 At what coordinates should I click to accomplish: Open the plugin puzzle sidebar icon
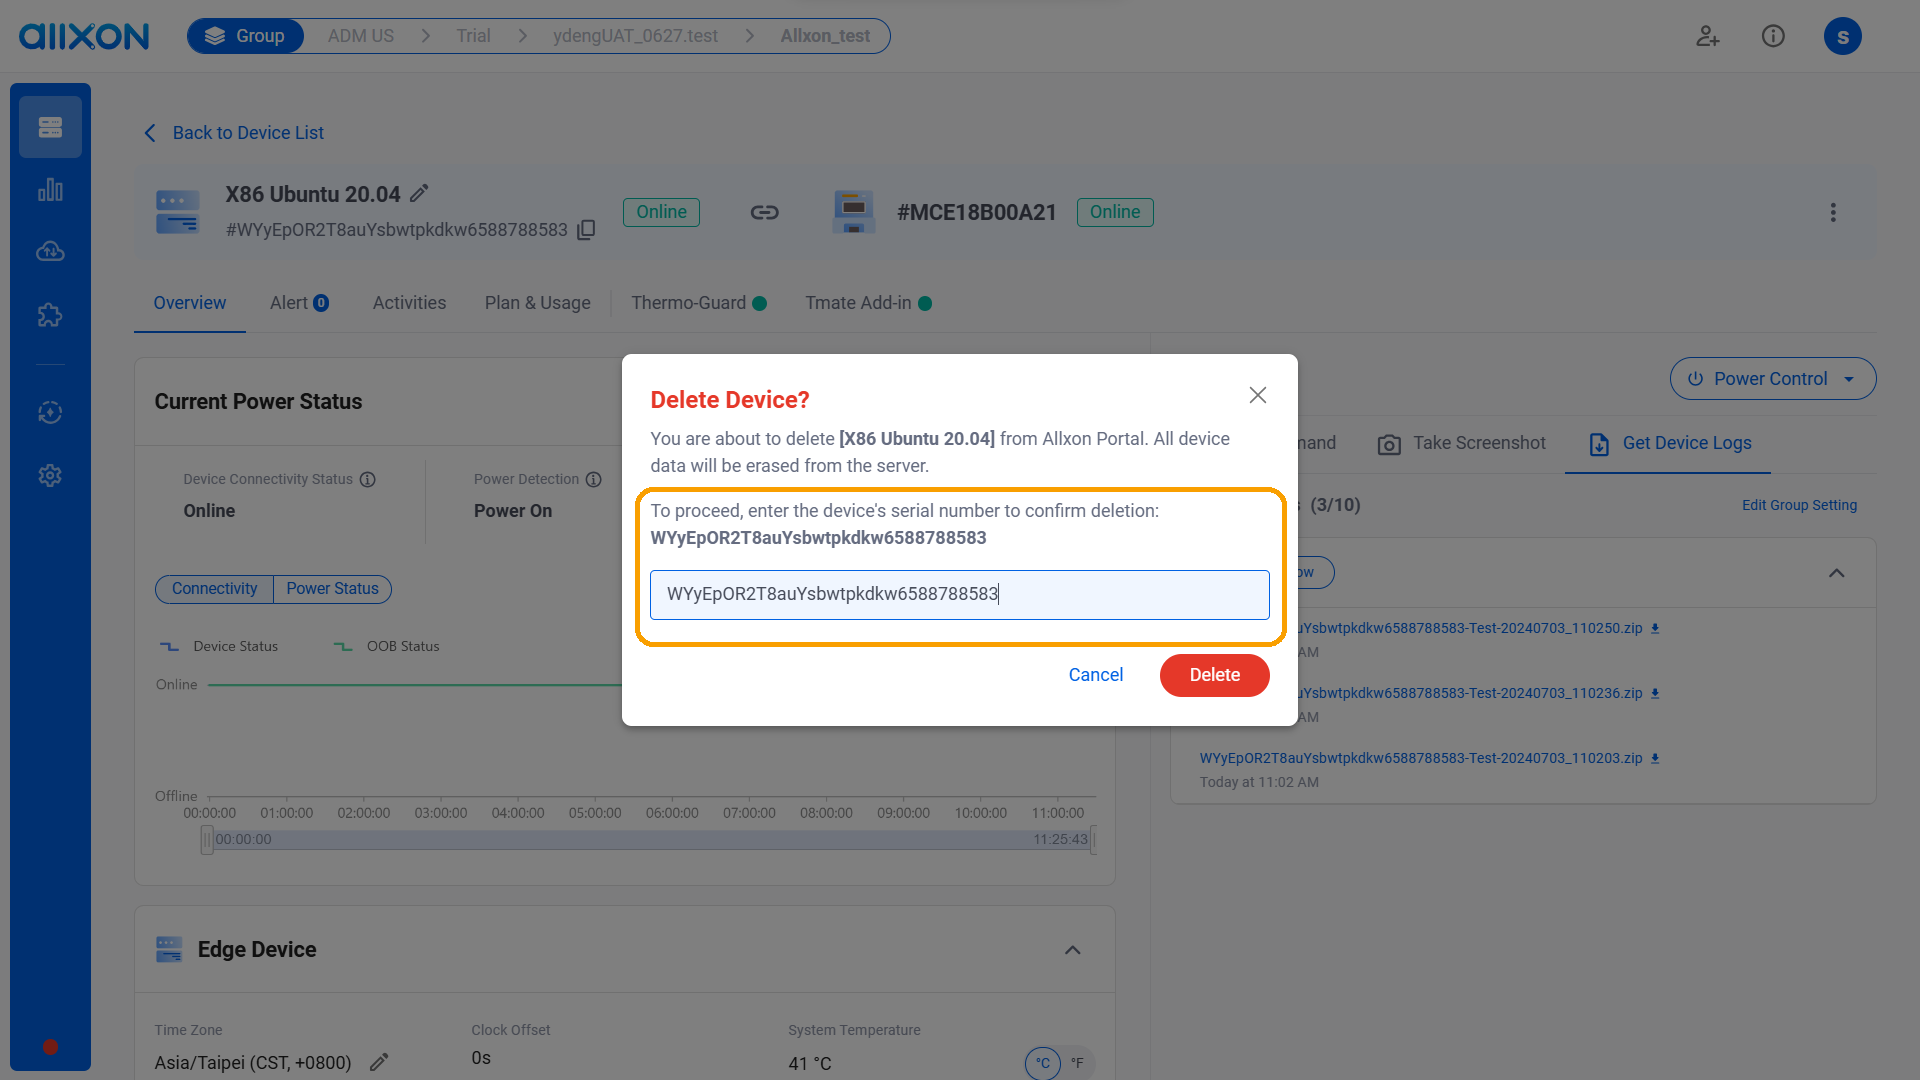(50, 315)
